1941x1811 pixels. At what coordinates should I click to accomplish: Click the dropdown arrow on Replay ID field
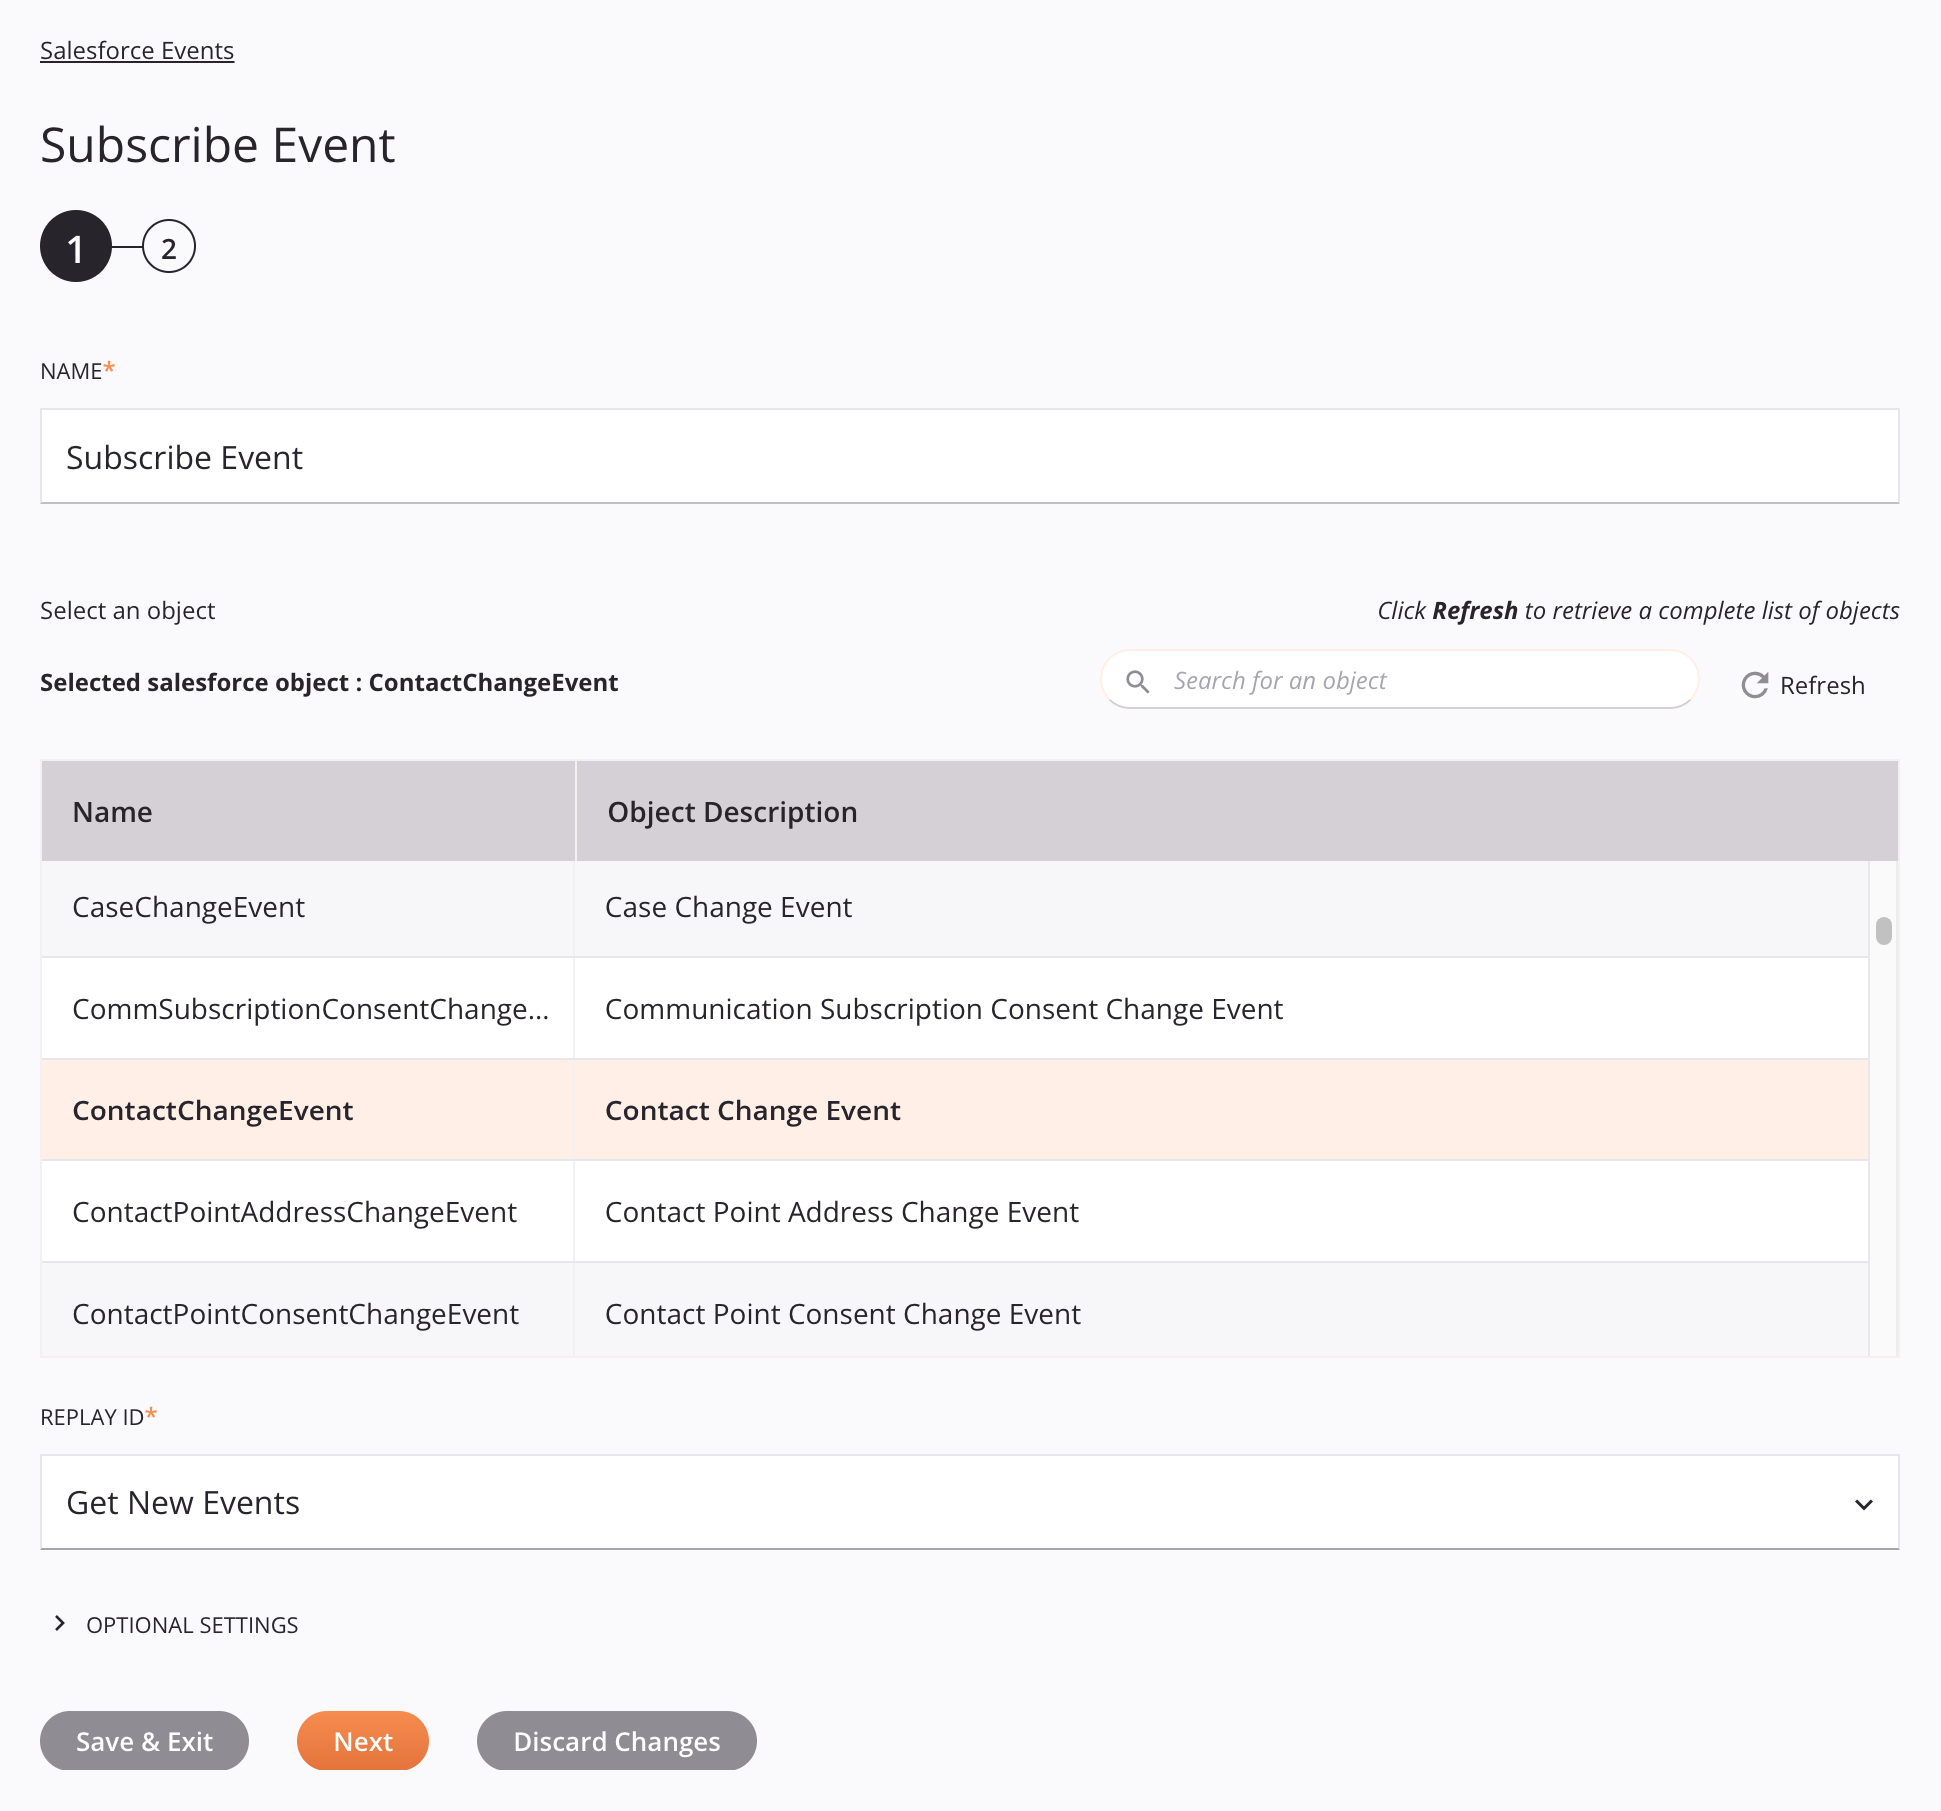(x=1862, y=1503)
